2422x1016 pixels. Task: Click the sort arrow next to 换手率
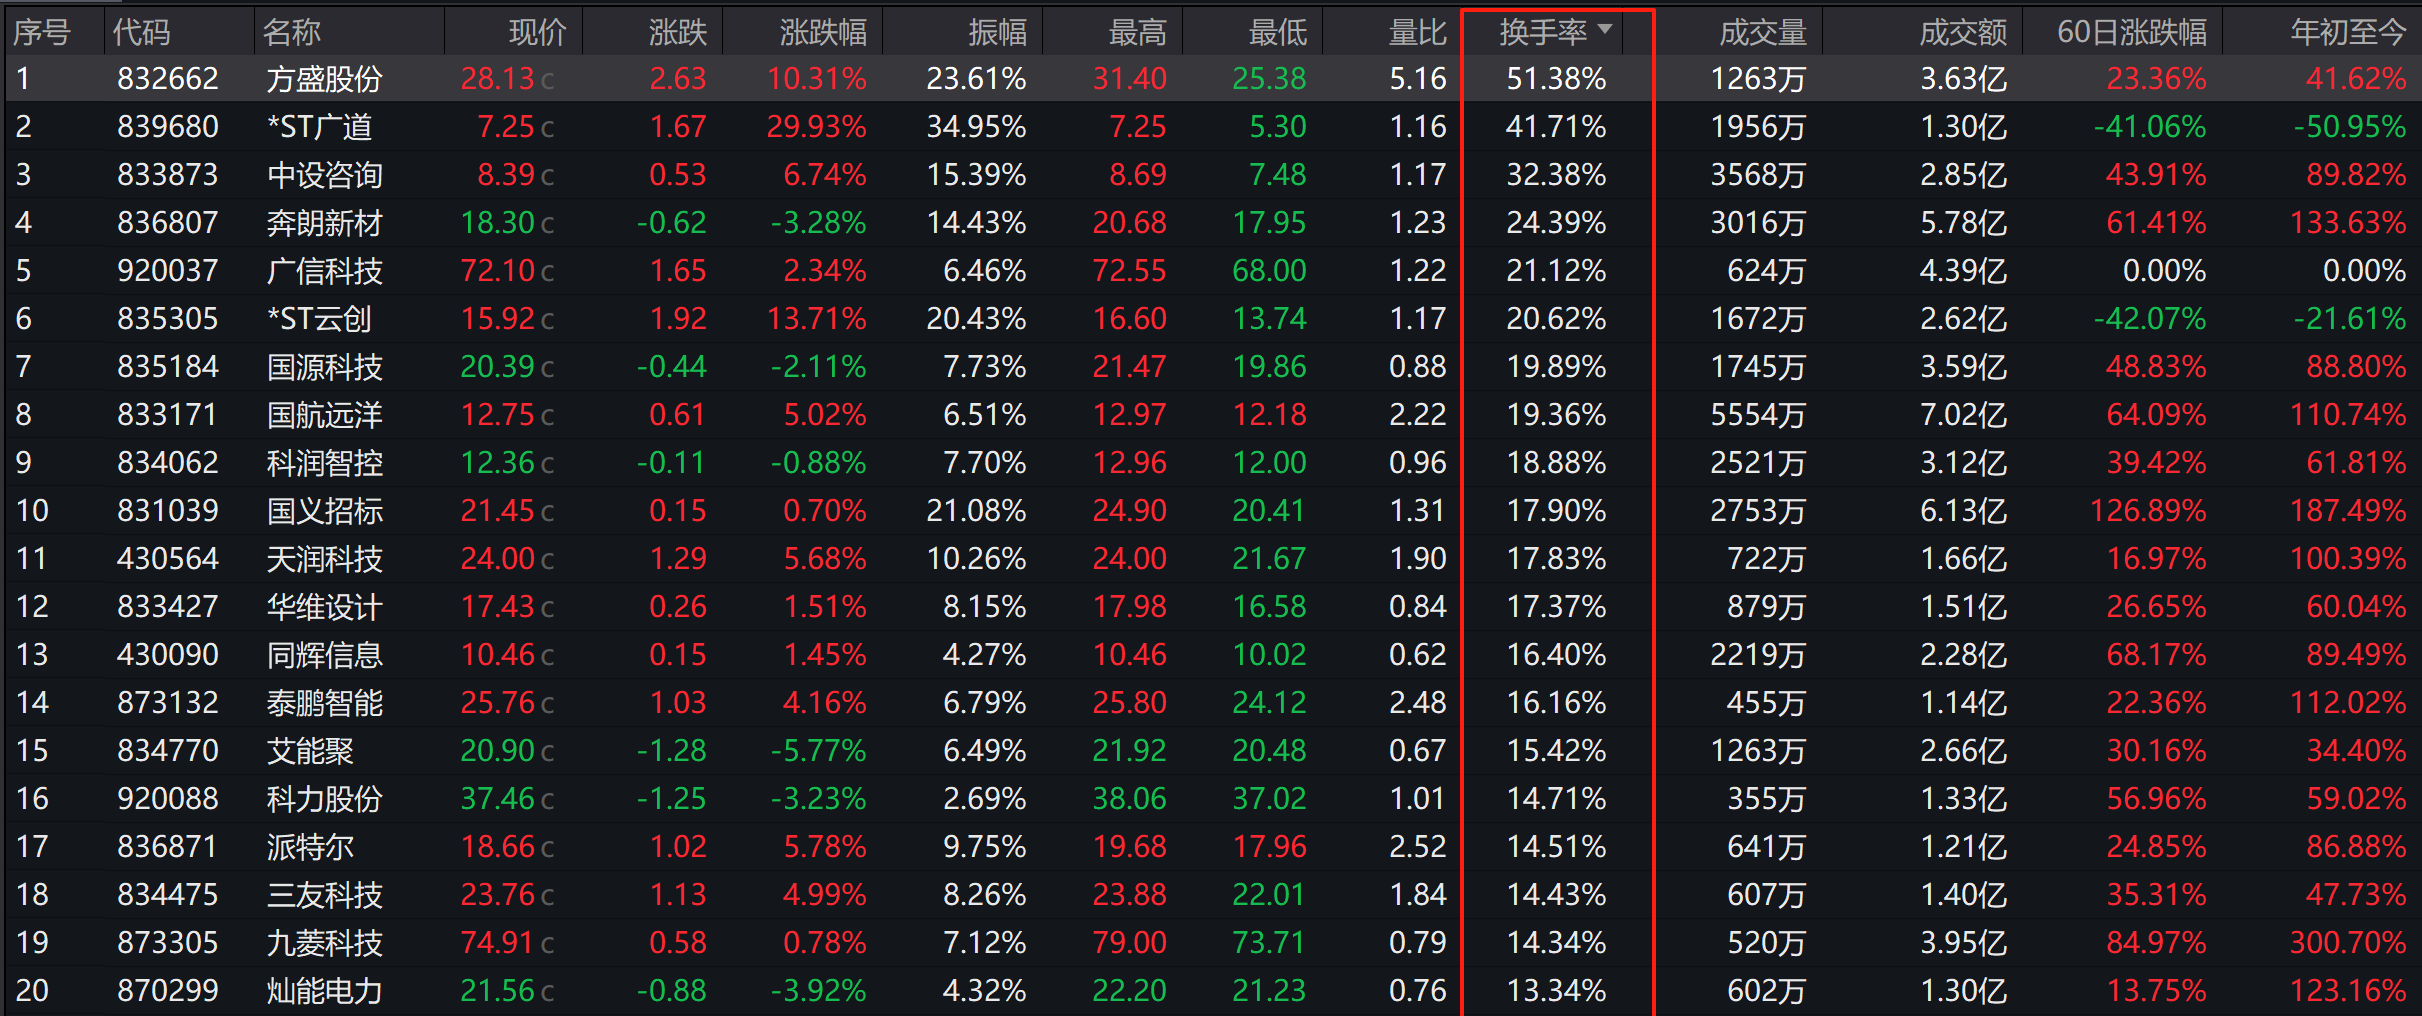(x=1605, y=29)
